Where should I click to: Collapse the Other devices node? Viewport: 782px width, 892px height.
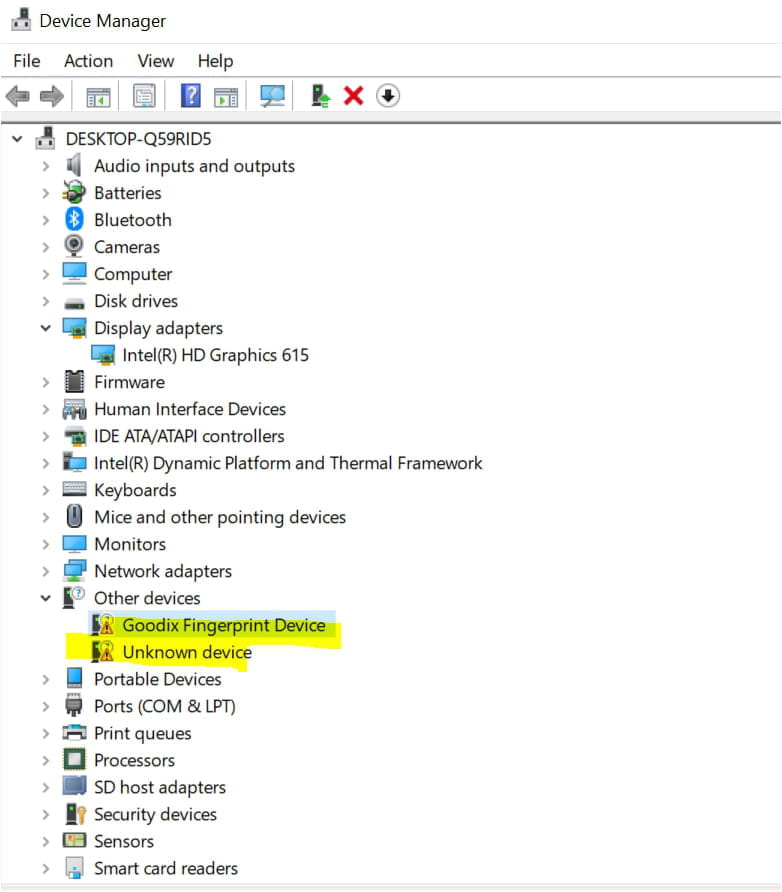(46, 598)
